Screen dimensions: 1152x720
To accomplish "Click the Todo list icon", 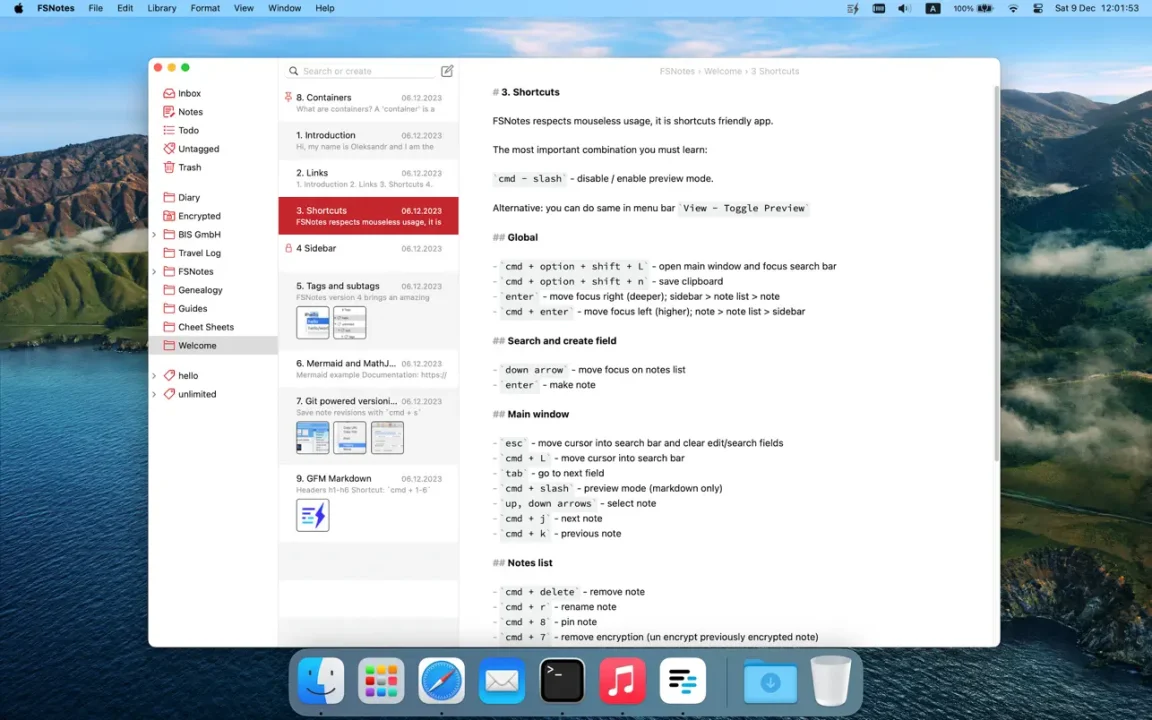I will point(169,130).
